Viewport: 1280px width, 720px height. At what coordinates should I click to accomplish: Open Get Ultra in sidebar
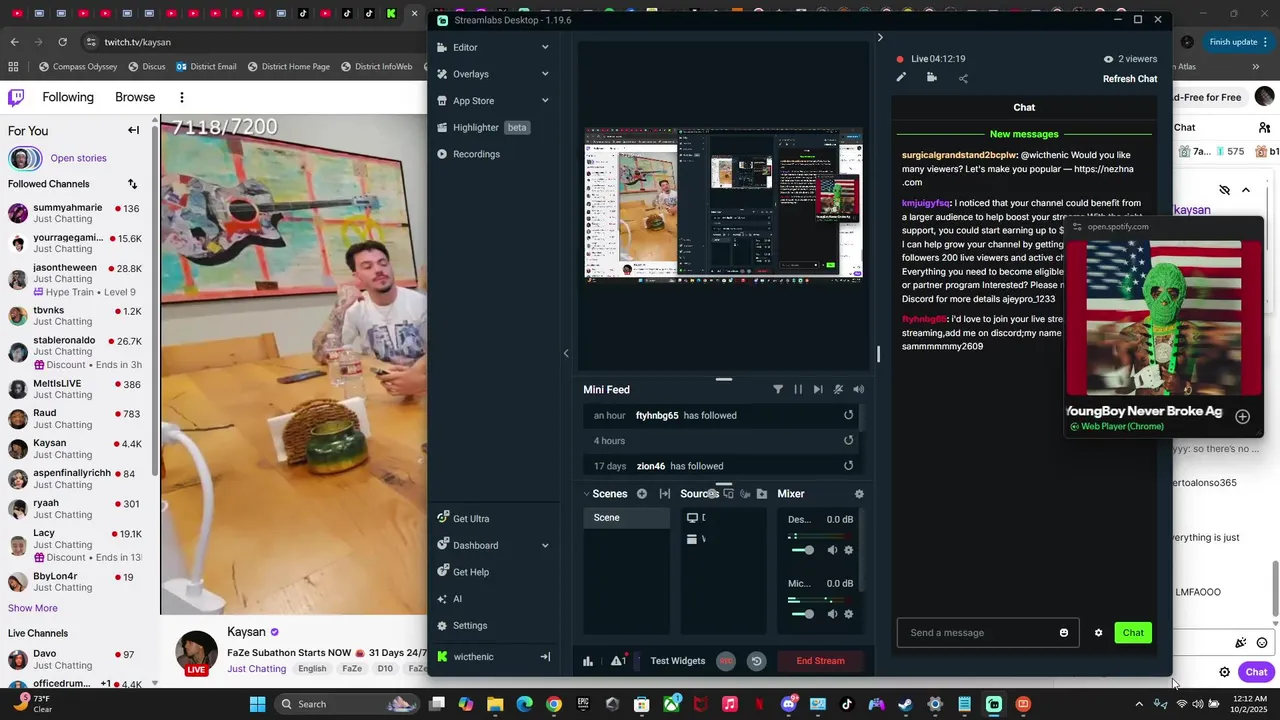click(x=463, y=519)
